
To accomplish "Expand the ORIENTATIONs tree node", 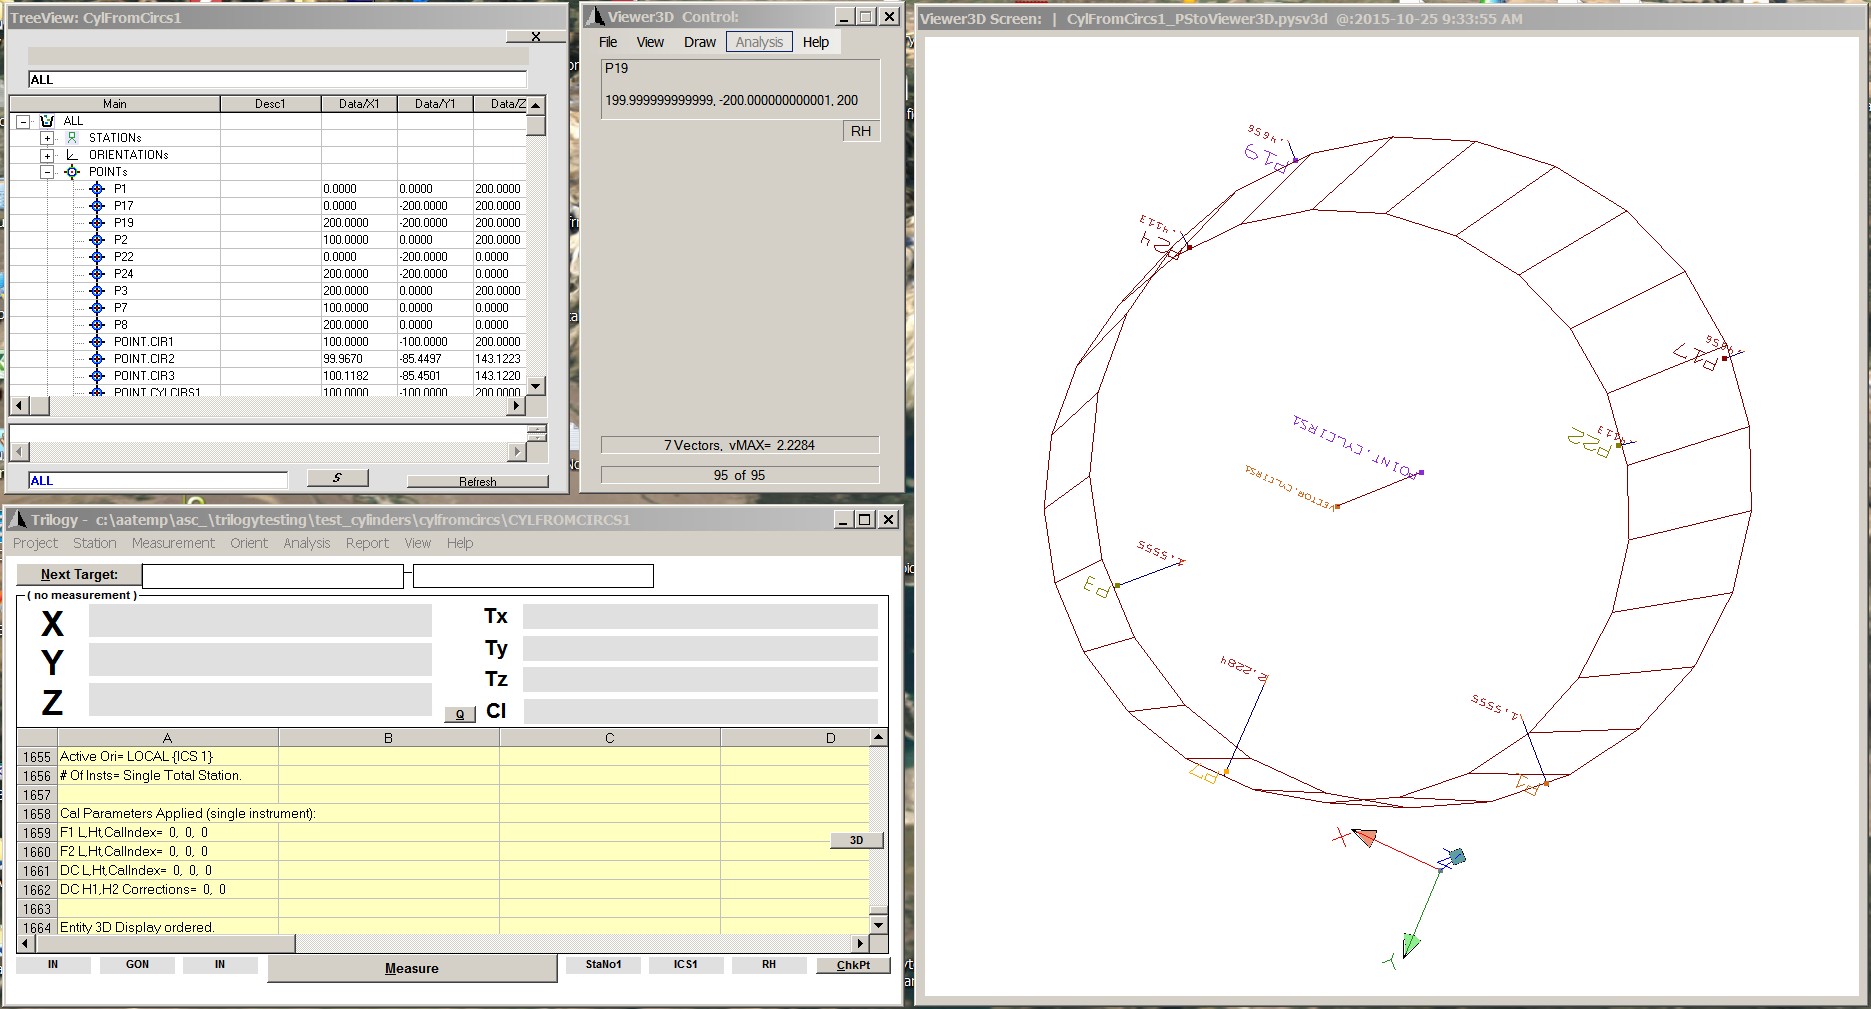I will click(47, 155).
